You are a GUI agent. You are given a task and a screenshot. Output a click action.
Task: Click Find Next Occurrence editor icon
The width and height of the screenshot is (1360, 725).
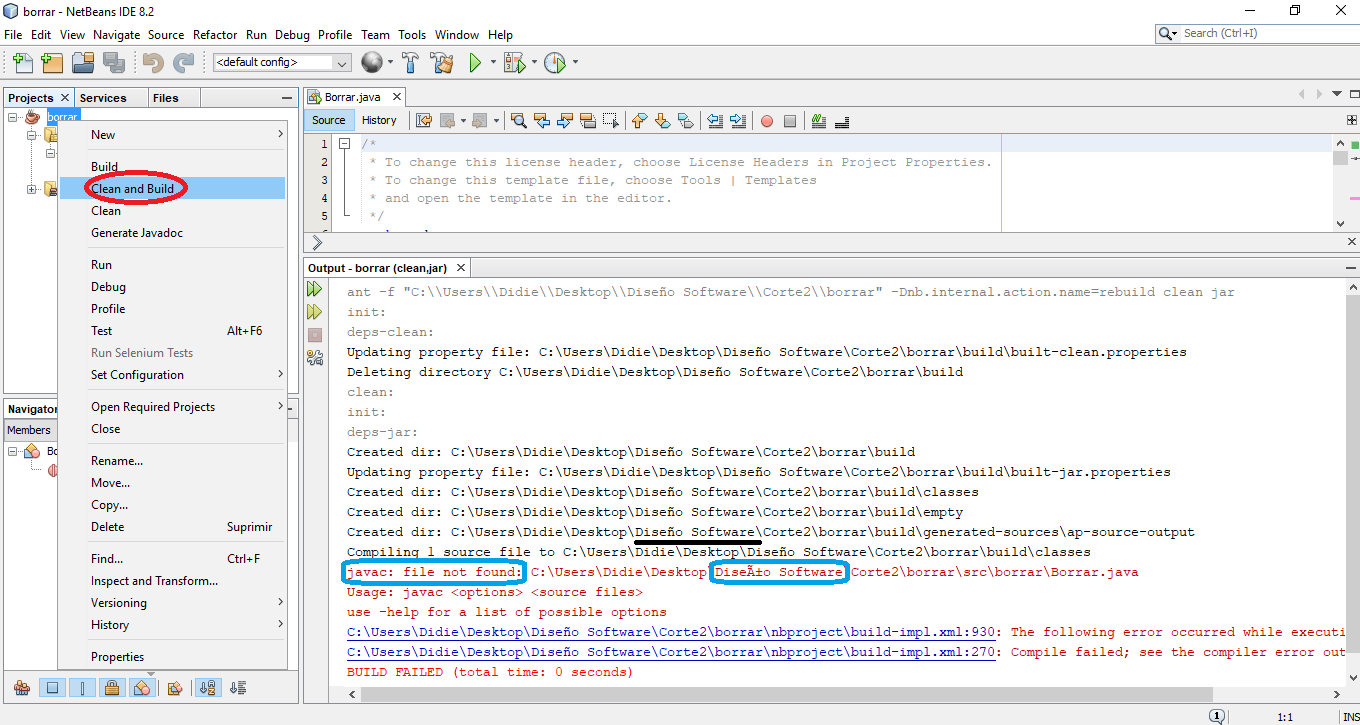point(565,121)
